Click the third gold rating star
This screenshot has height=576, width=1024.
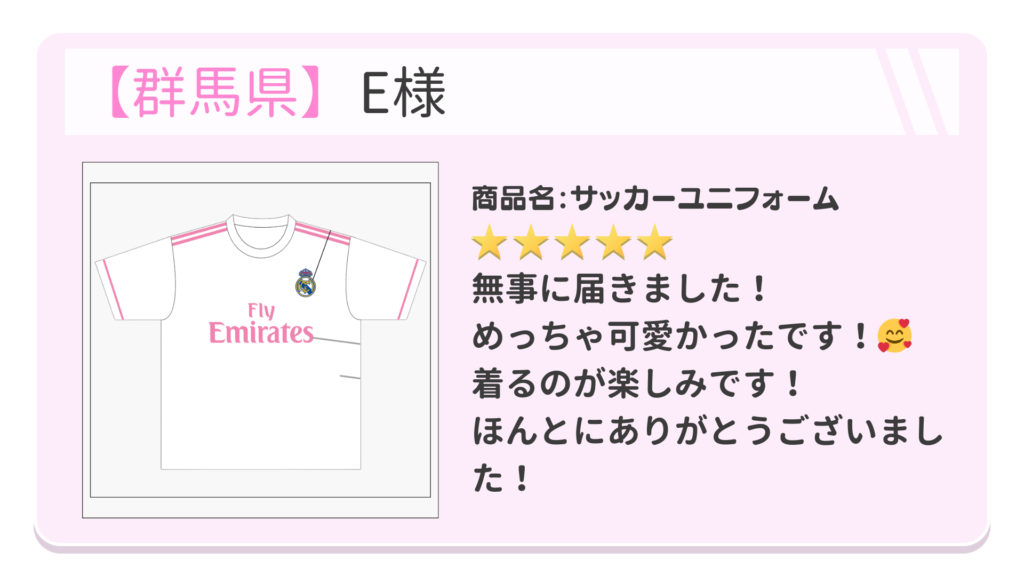pyautogui.click(x=573, y=242)
